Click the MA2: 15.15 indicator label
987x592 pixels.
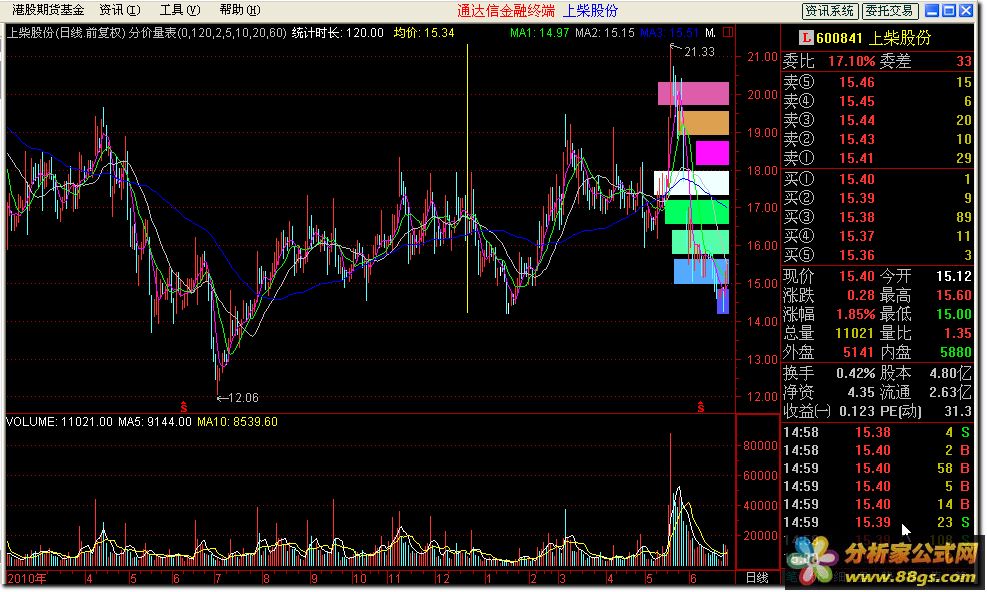tap(604, 33)
